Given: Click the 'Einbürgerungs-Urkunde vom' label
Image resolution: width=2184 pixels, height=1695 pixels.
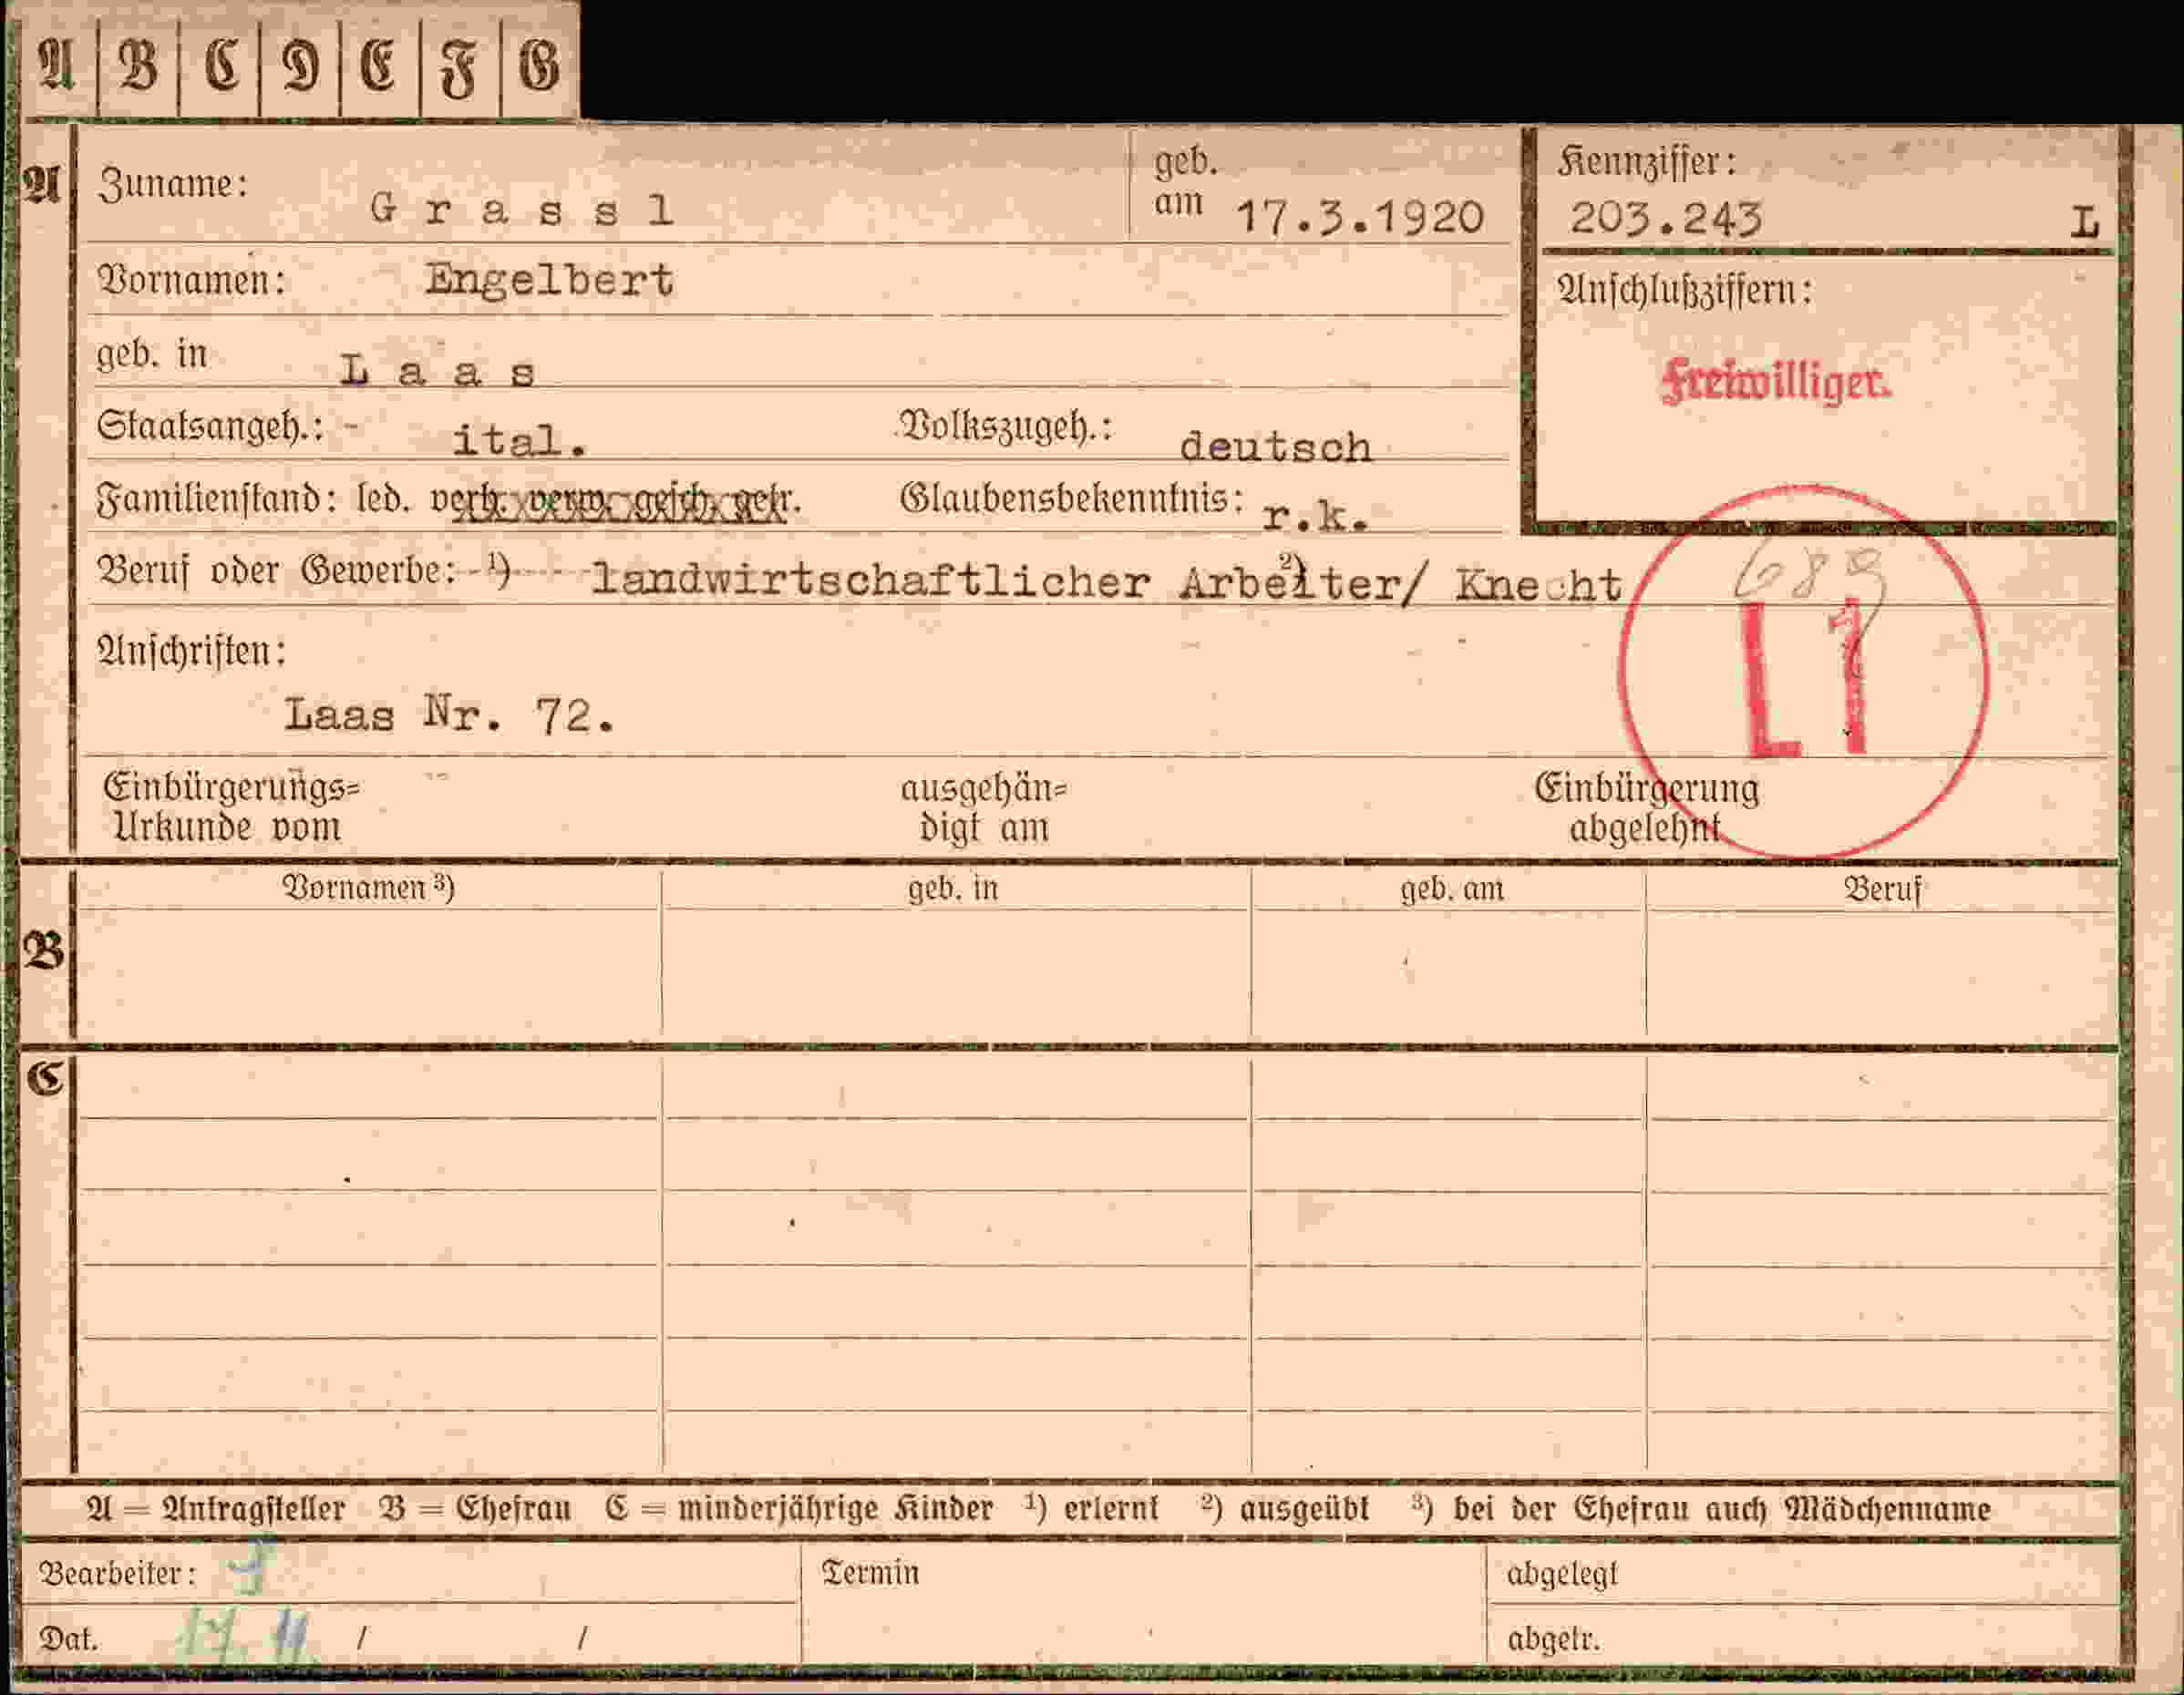Looking at the screenshot, I should (x=231, y=808).
